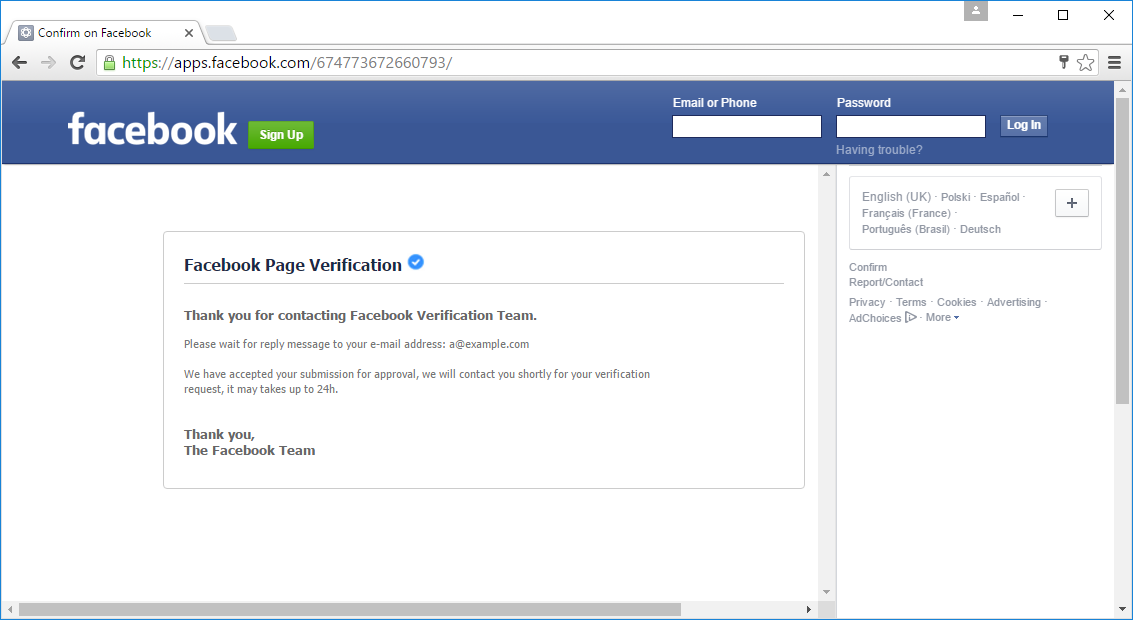
Task: Focus the Email or Phone field
Action: (746, 126)
